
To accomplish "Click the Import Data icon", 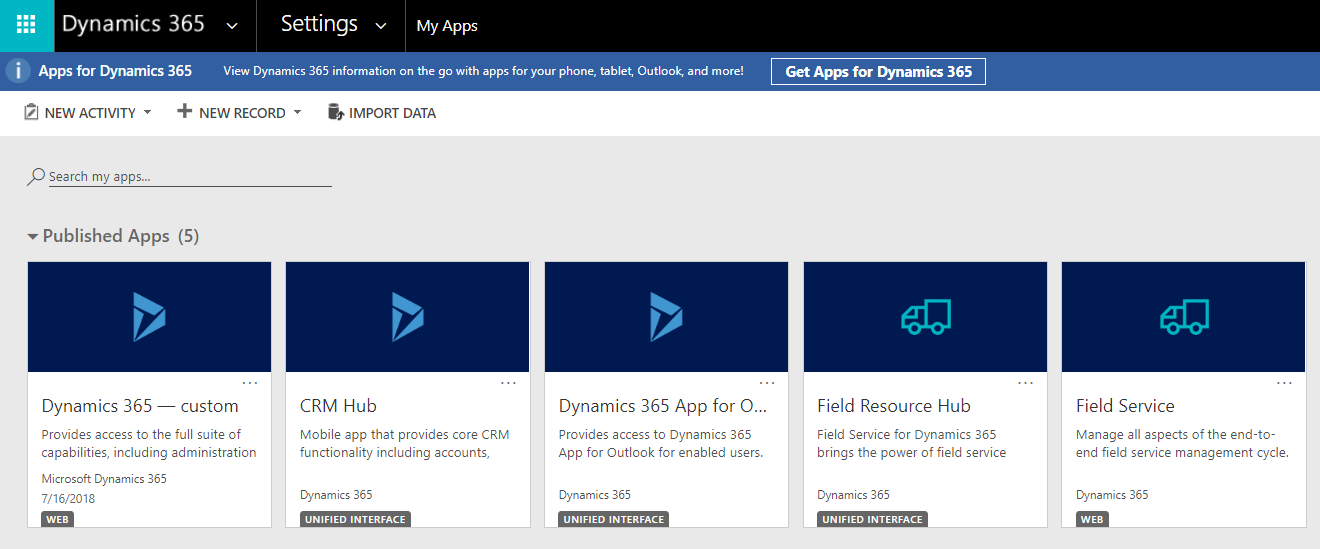I will coord(336,112).
